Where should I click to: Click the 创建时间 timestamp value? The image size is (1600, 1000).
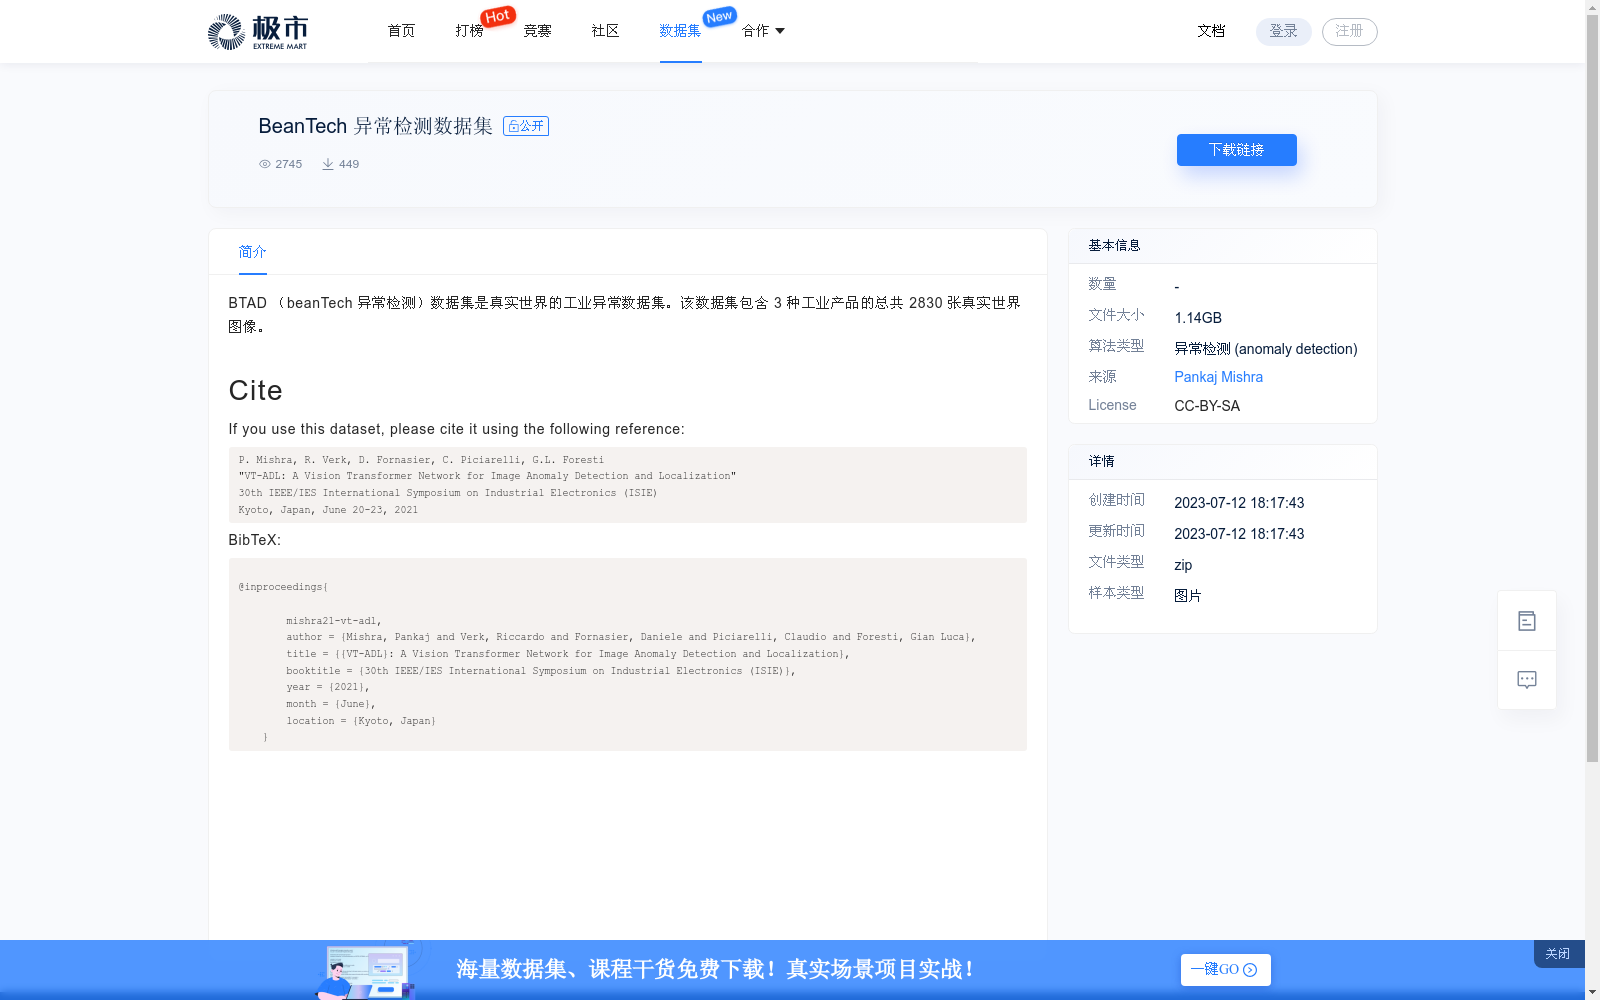(x=1239, y=503)
